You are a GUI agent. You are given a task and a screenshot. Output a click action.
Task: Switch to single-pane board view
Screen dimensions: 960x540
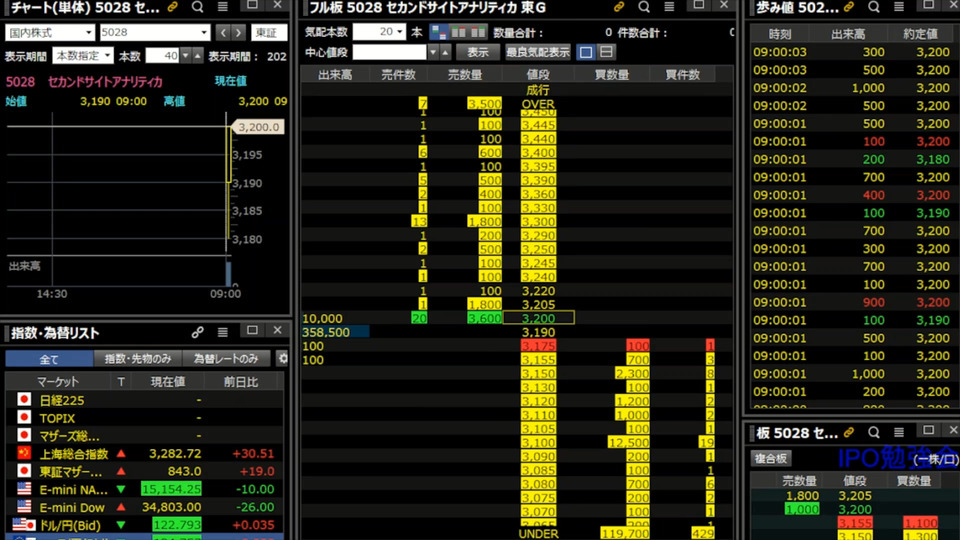586,52
